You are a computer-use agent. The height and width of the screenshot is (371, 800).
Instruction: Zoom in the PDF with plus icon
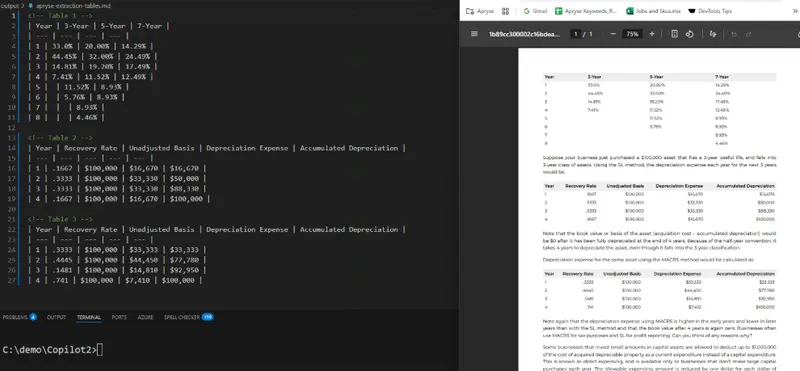652,34
